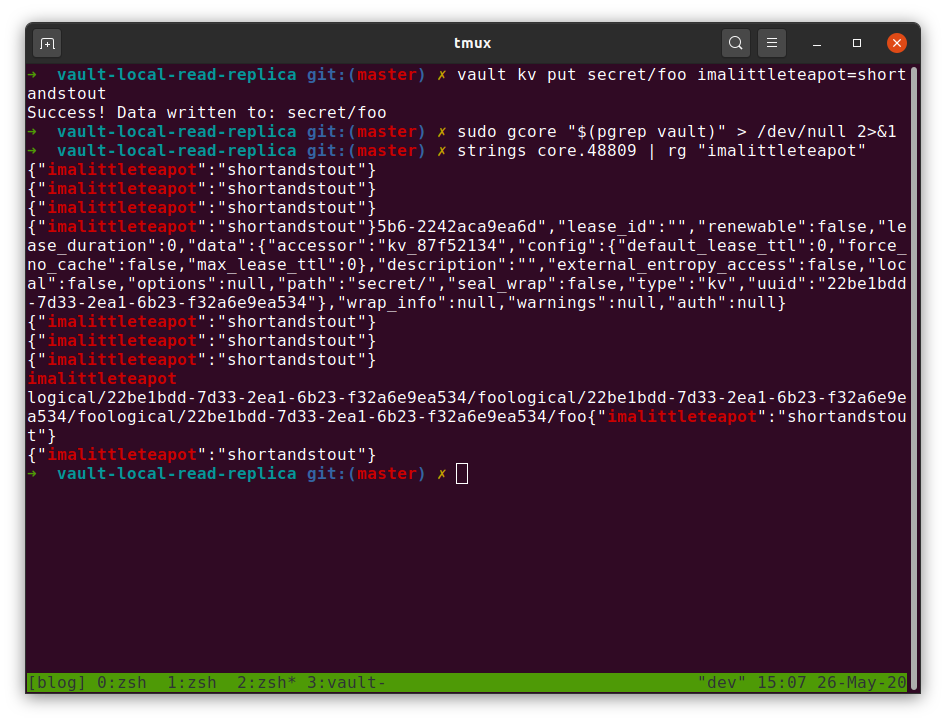Click the 'seal_wrap' key in output

tap(501, 283)
